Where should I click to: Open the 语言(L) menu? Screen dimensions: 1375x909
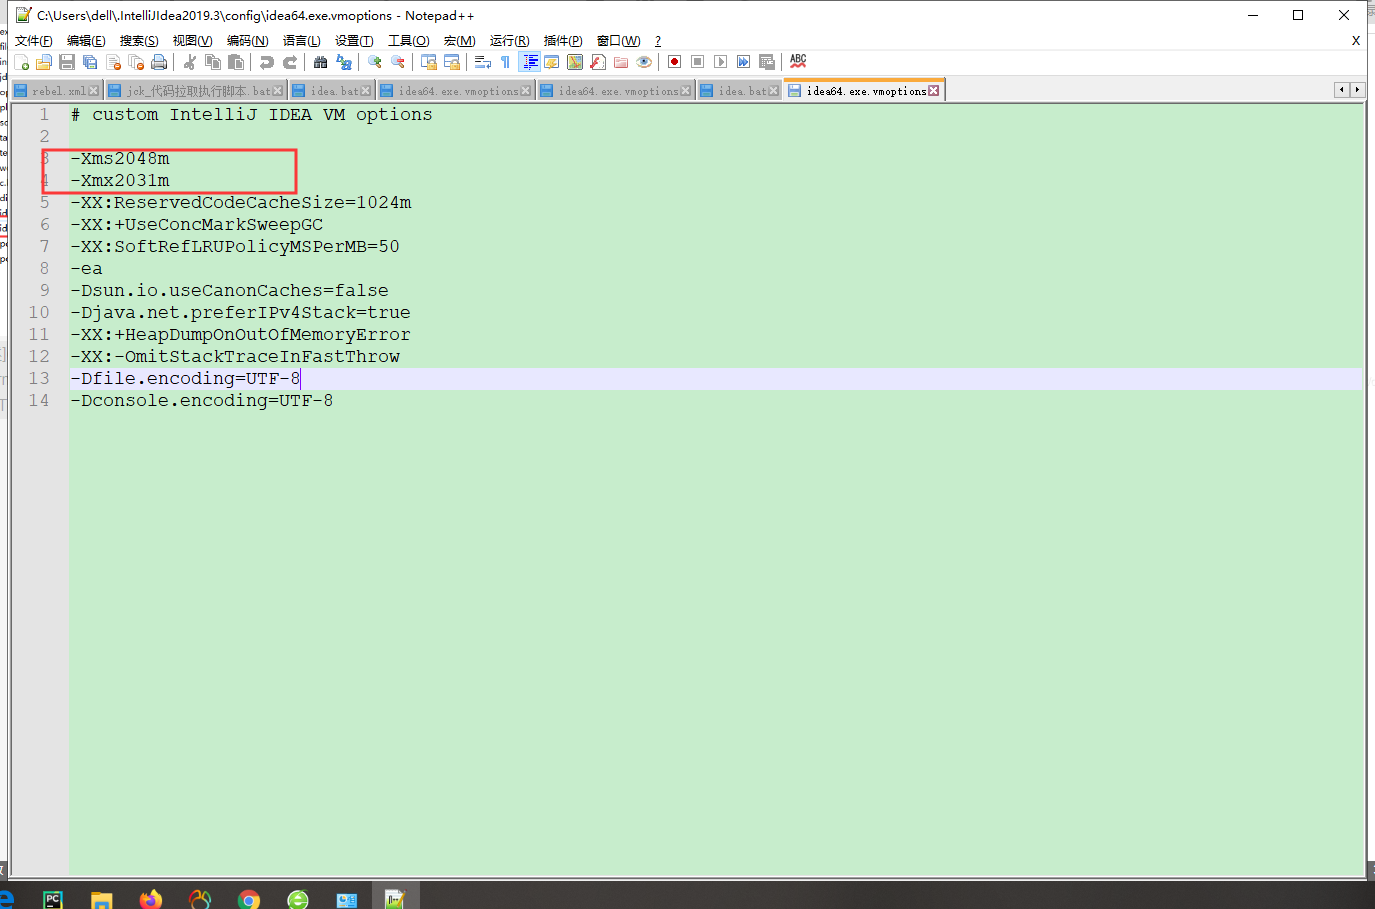pos(301,41)
